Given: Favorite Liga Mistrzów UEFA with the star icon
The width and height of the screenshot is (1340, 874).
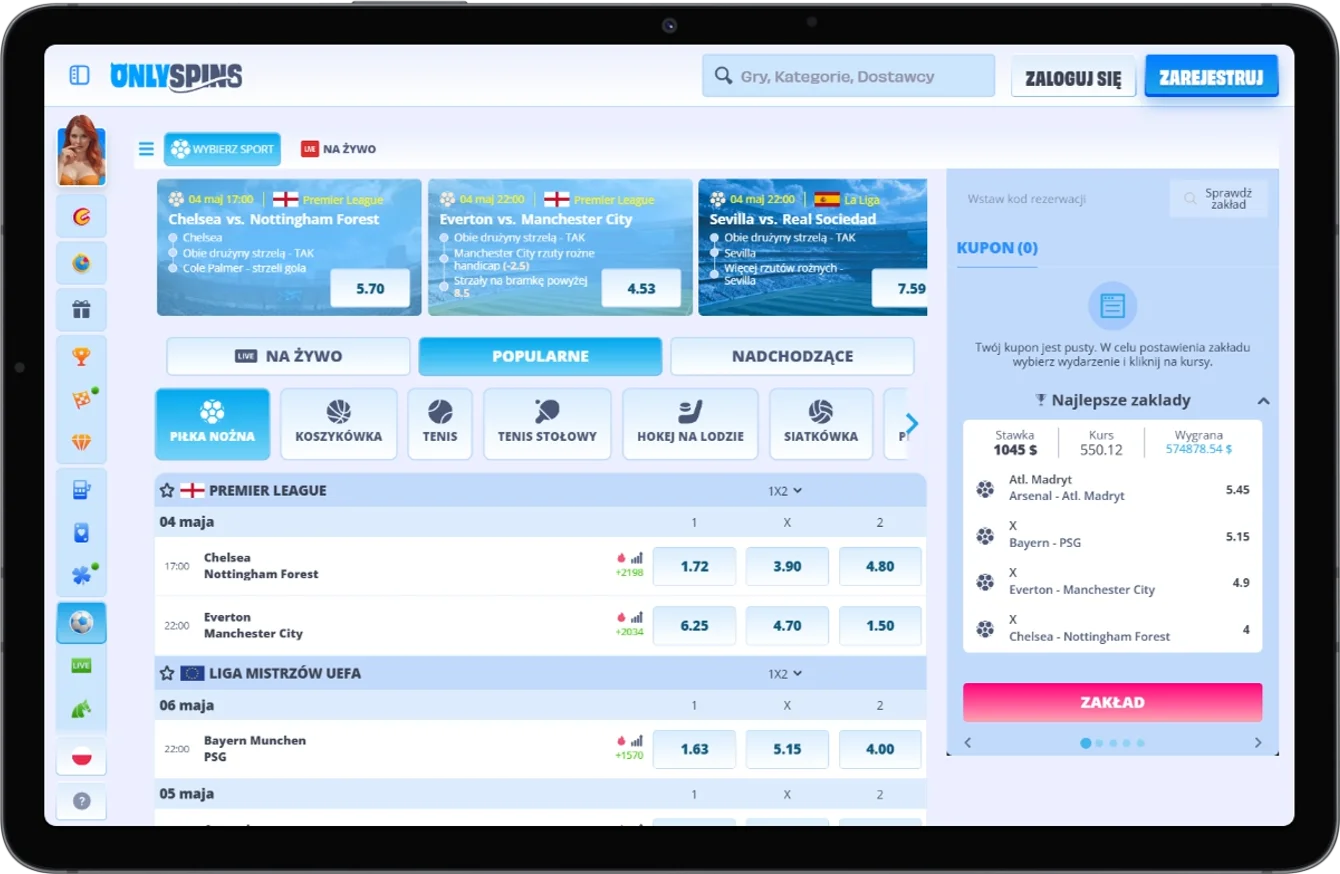Looking at the screenshot, I should coord(167,674).
